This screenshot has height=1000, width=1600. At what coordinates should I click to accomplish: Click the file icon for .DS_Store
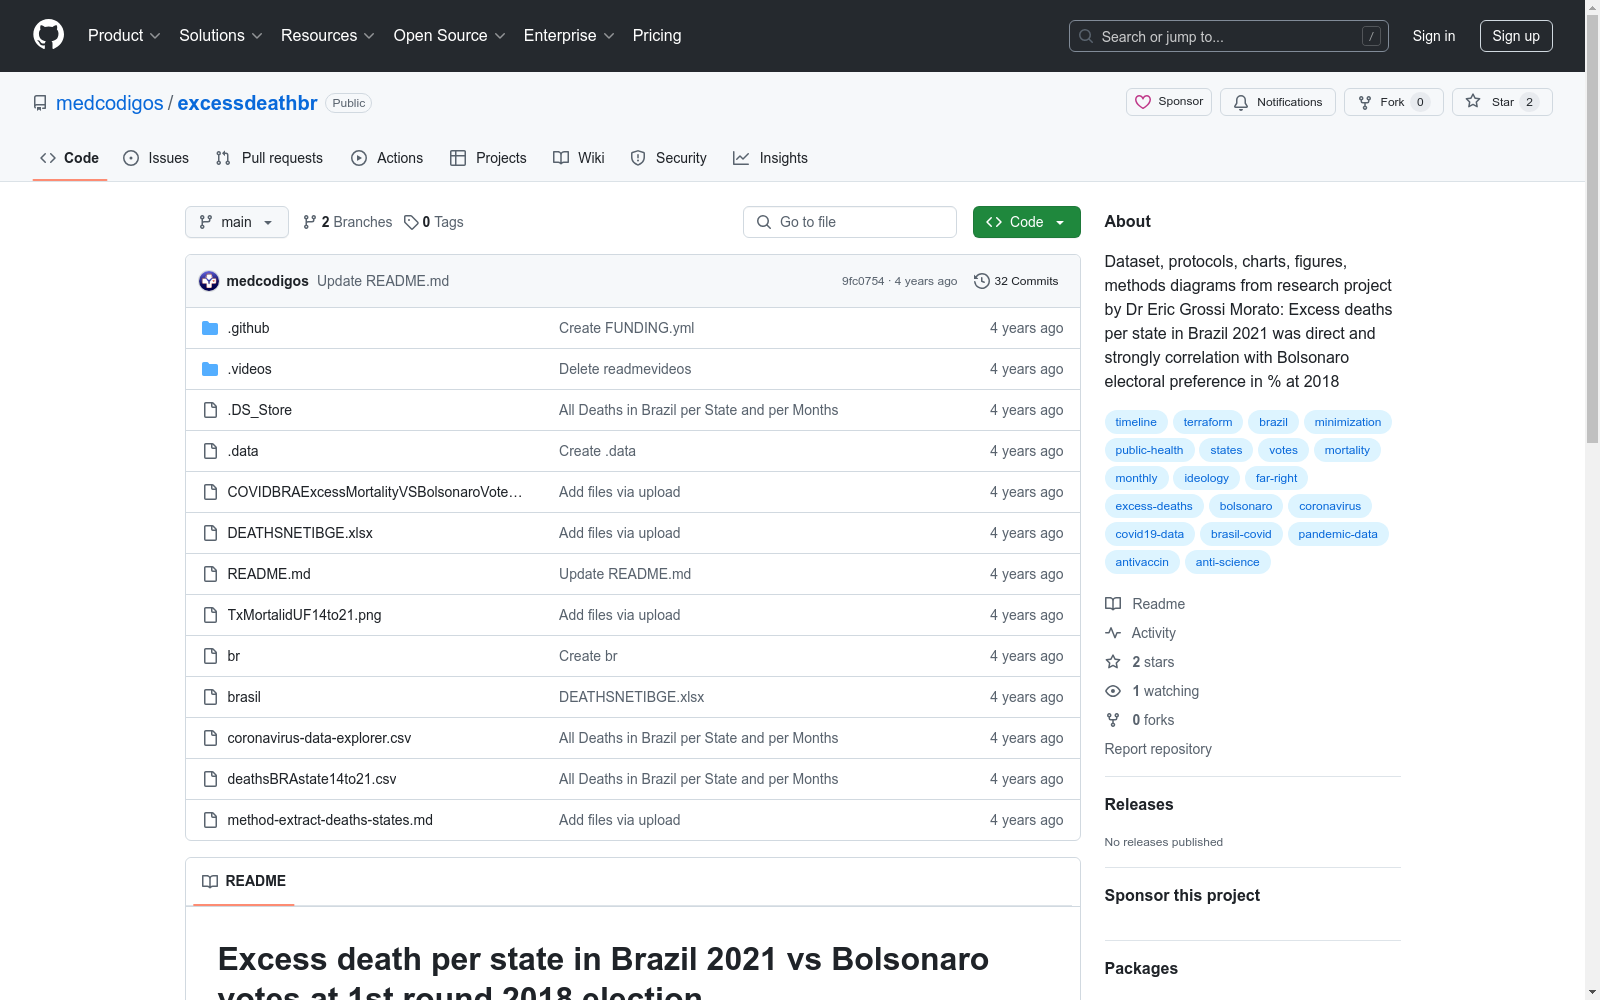210,410
